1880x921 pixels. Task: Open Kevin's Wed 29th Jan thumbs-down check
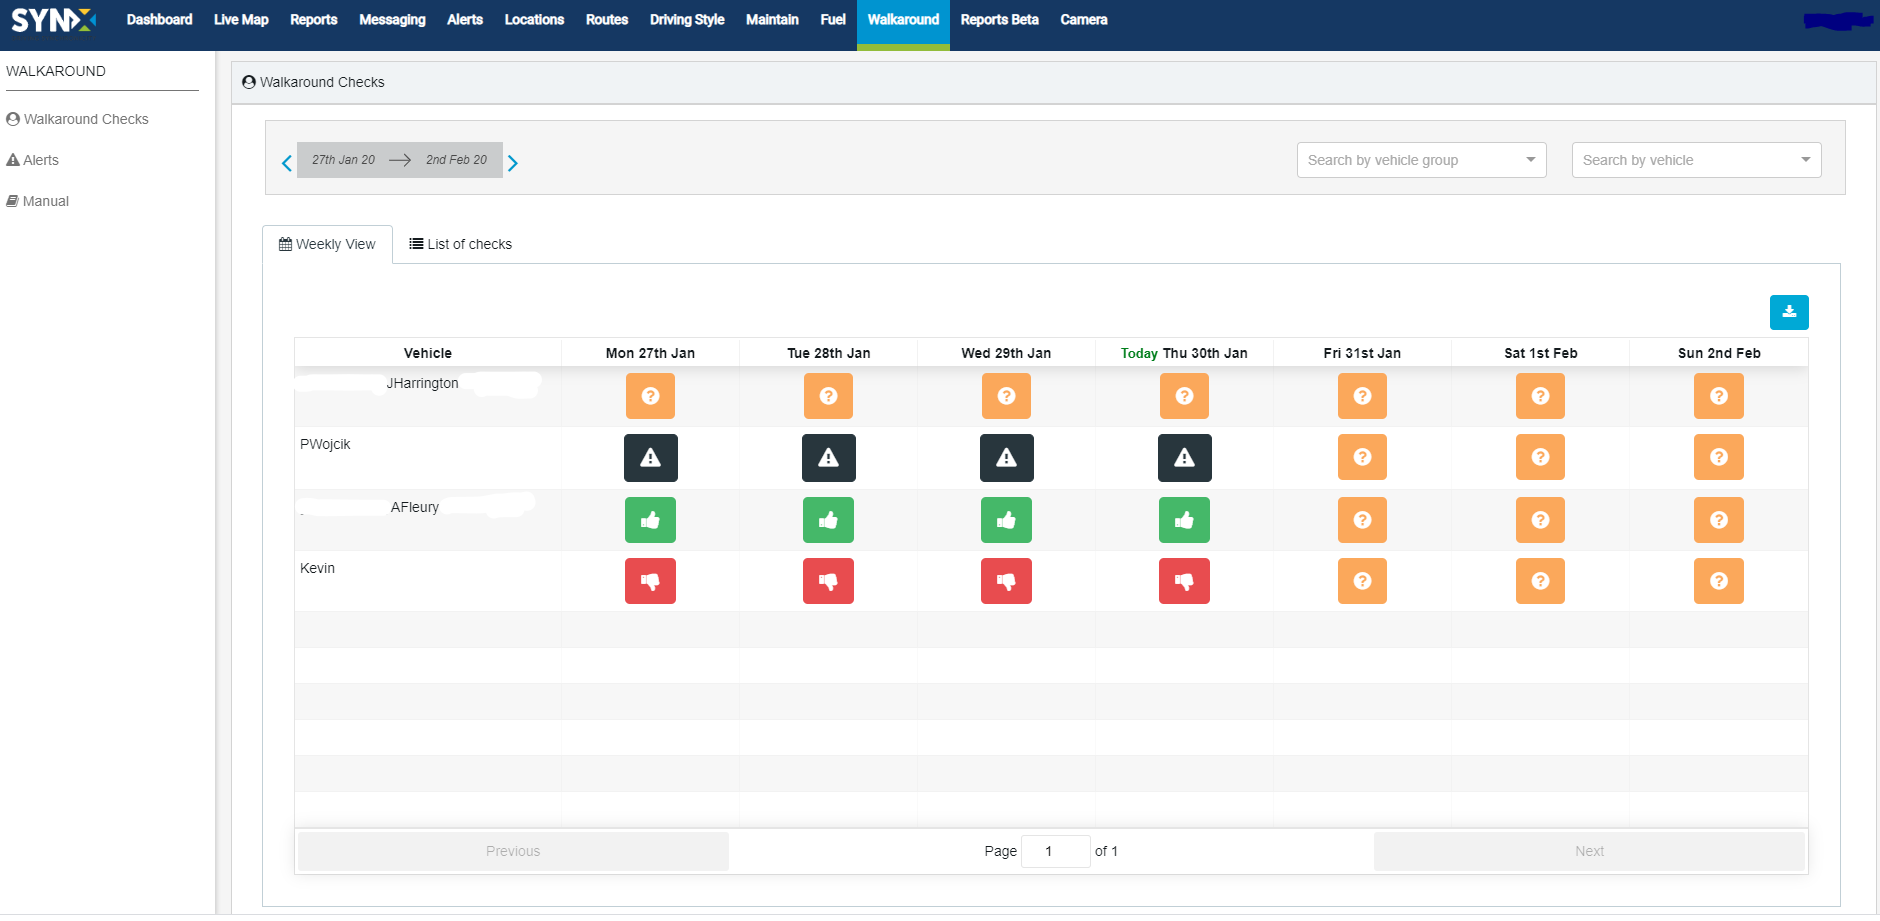pyautogui.click(x=1006, y=581)
